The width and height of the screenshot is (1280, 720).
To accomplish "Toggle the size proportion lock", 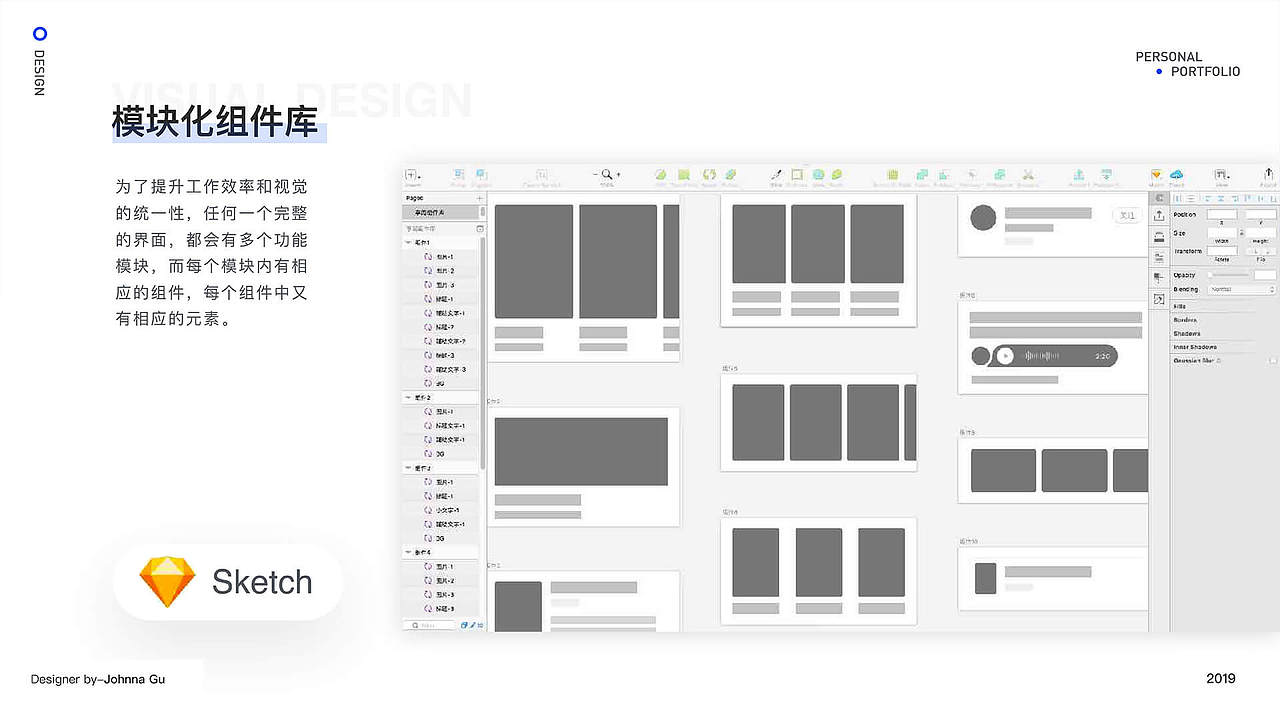I will click(1241, 233).
